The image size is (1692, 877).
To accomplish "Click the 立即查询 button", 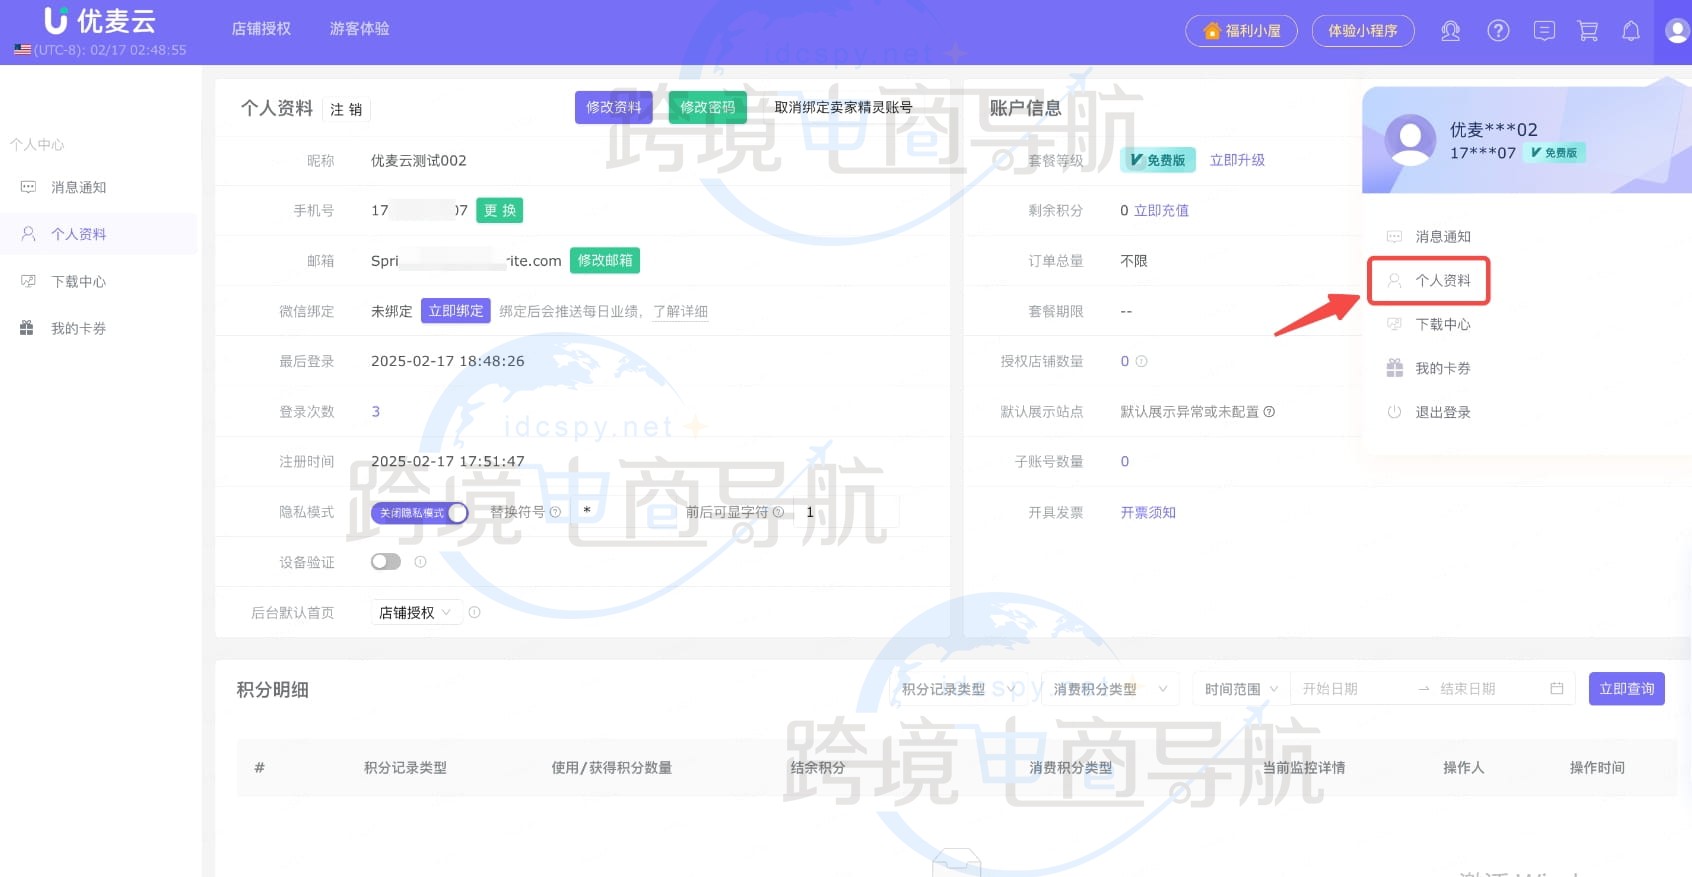I will point(1626,689).
